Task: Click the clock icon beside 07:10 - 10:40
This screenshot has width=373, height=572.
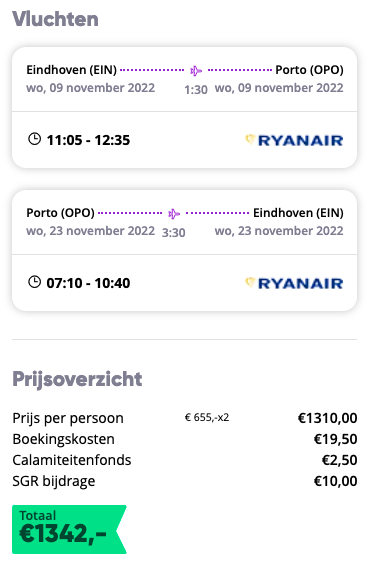Action: coord(35,282)
